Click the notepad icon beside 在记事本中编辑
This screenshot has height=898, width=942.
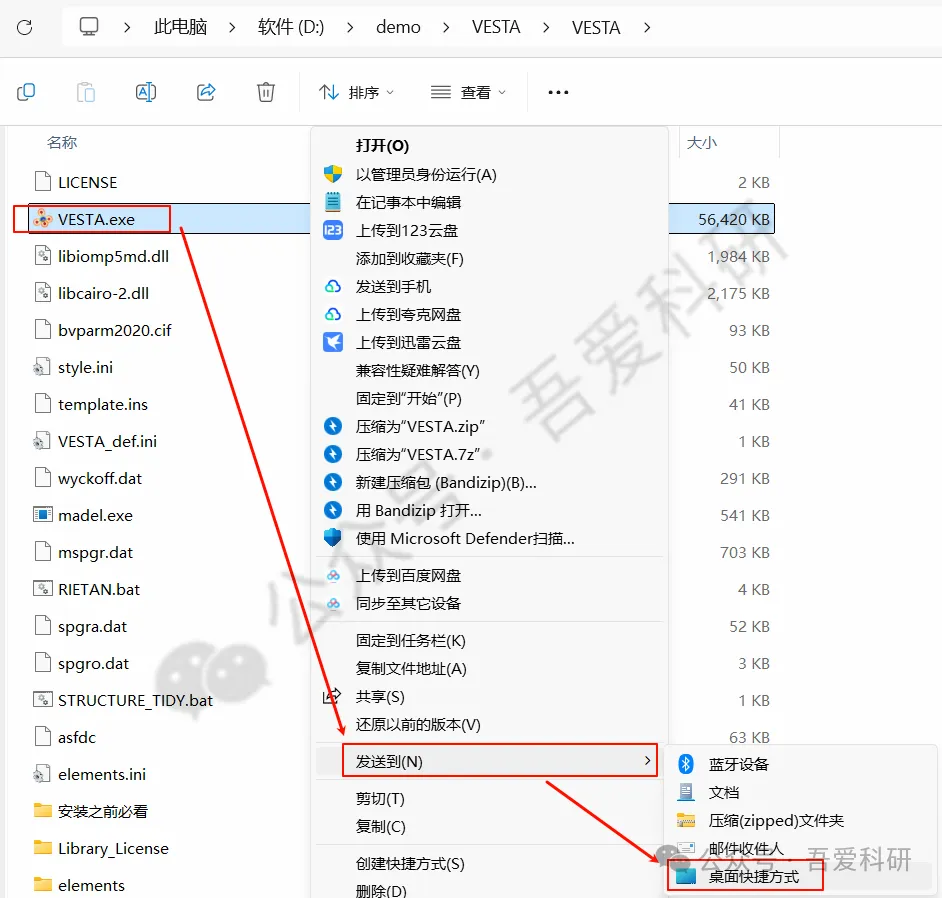(333, 202)
